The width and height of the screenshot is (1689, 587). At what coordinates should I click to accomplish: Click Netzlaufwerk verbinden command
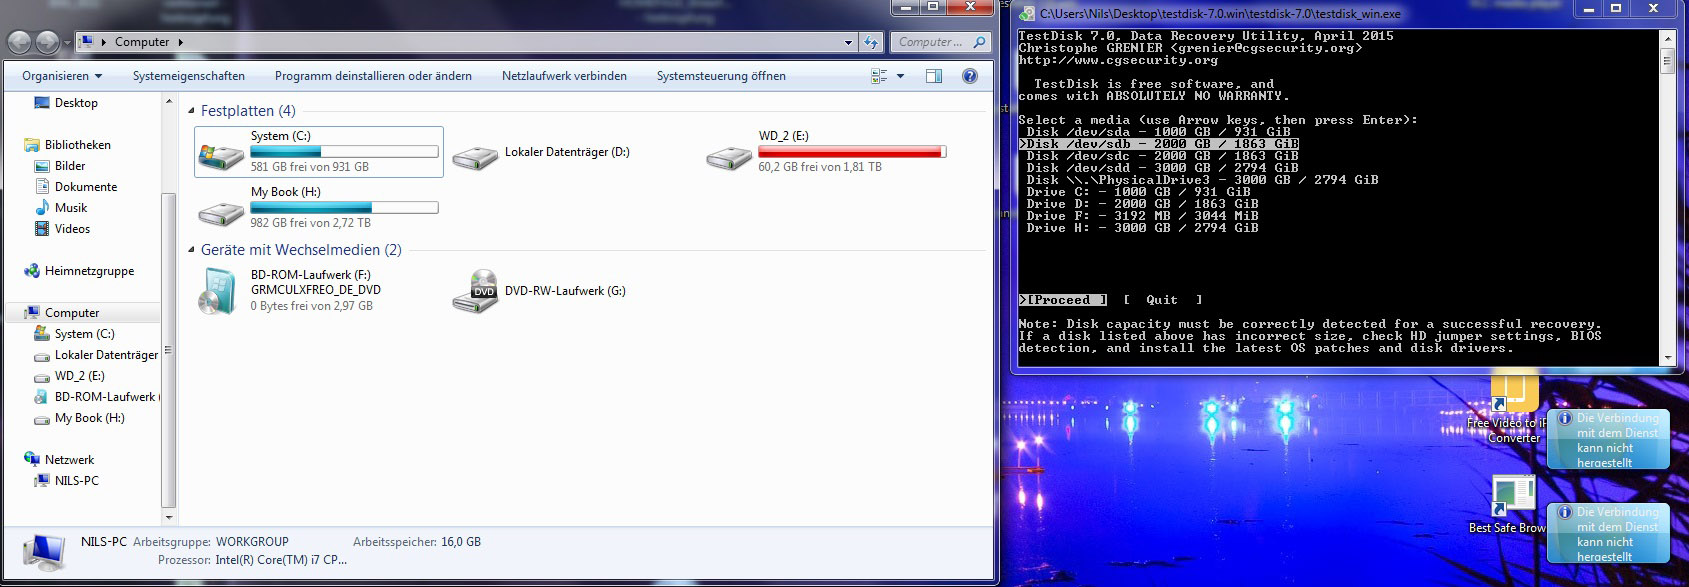pos(564,76)
